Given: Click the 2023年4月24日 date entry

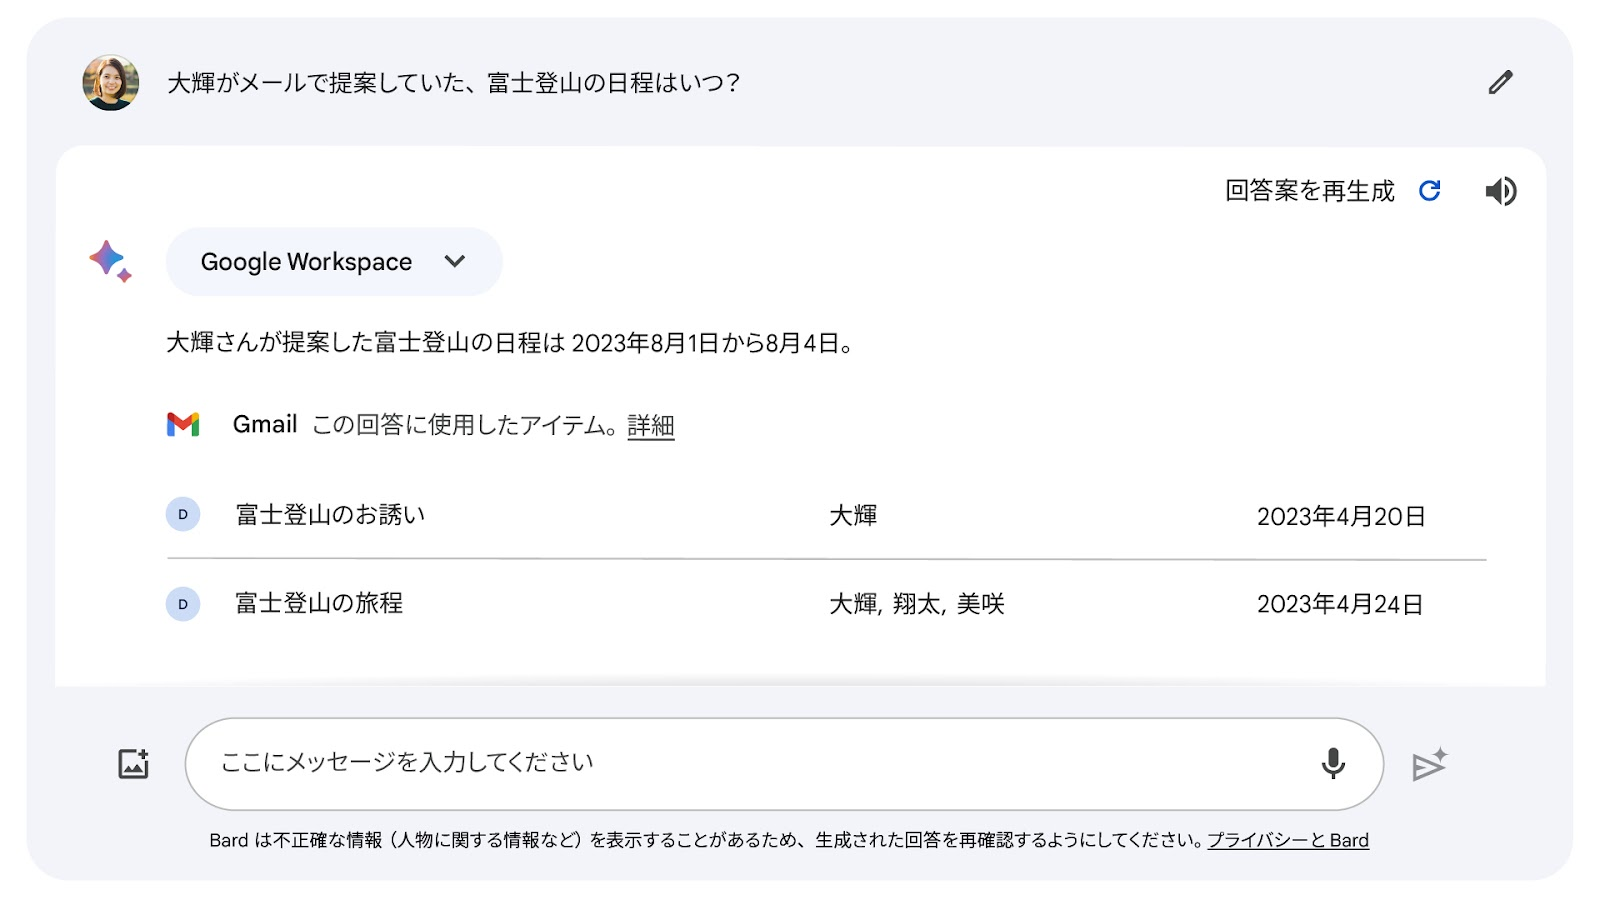Looking at the screenshot, I should (1339, 604).
